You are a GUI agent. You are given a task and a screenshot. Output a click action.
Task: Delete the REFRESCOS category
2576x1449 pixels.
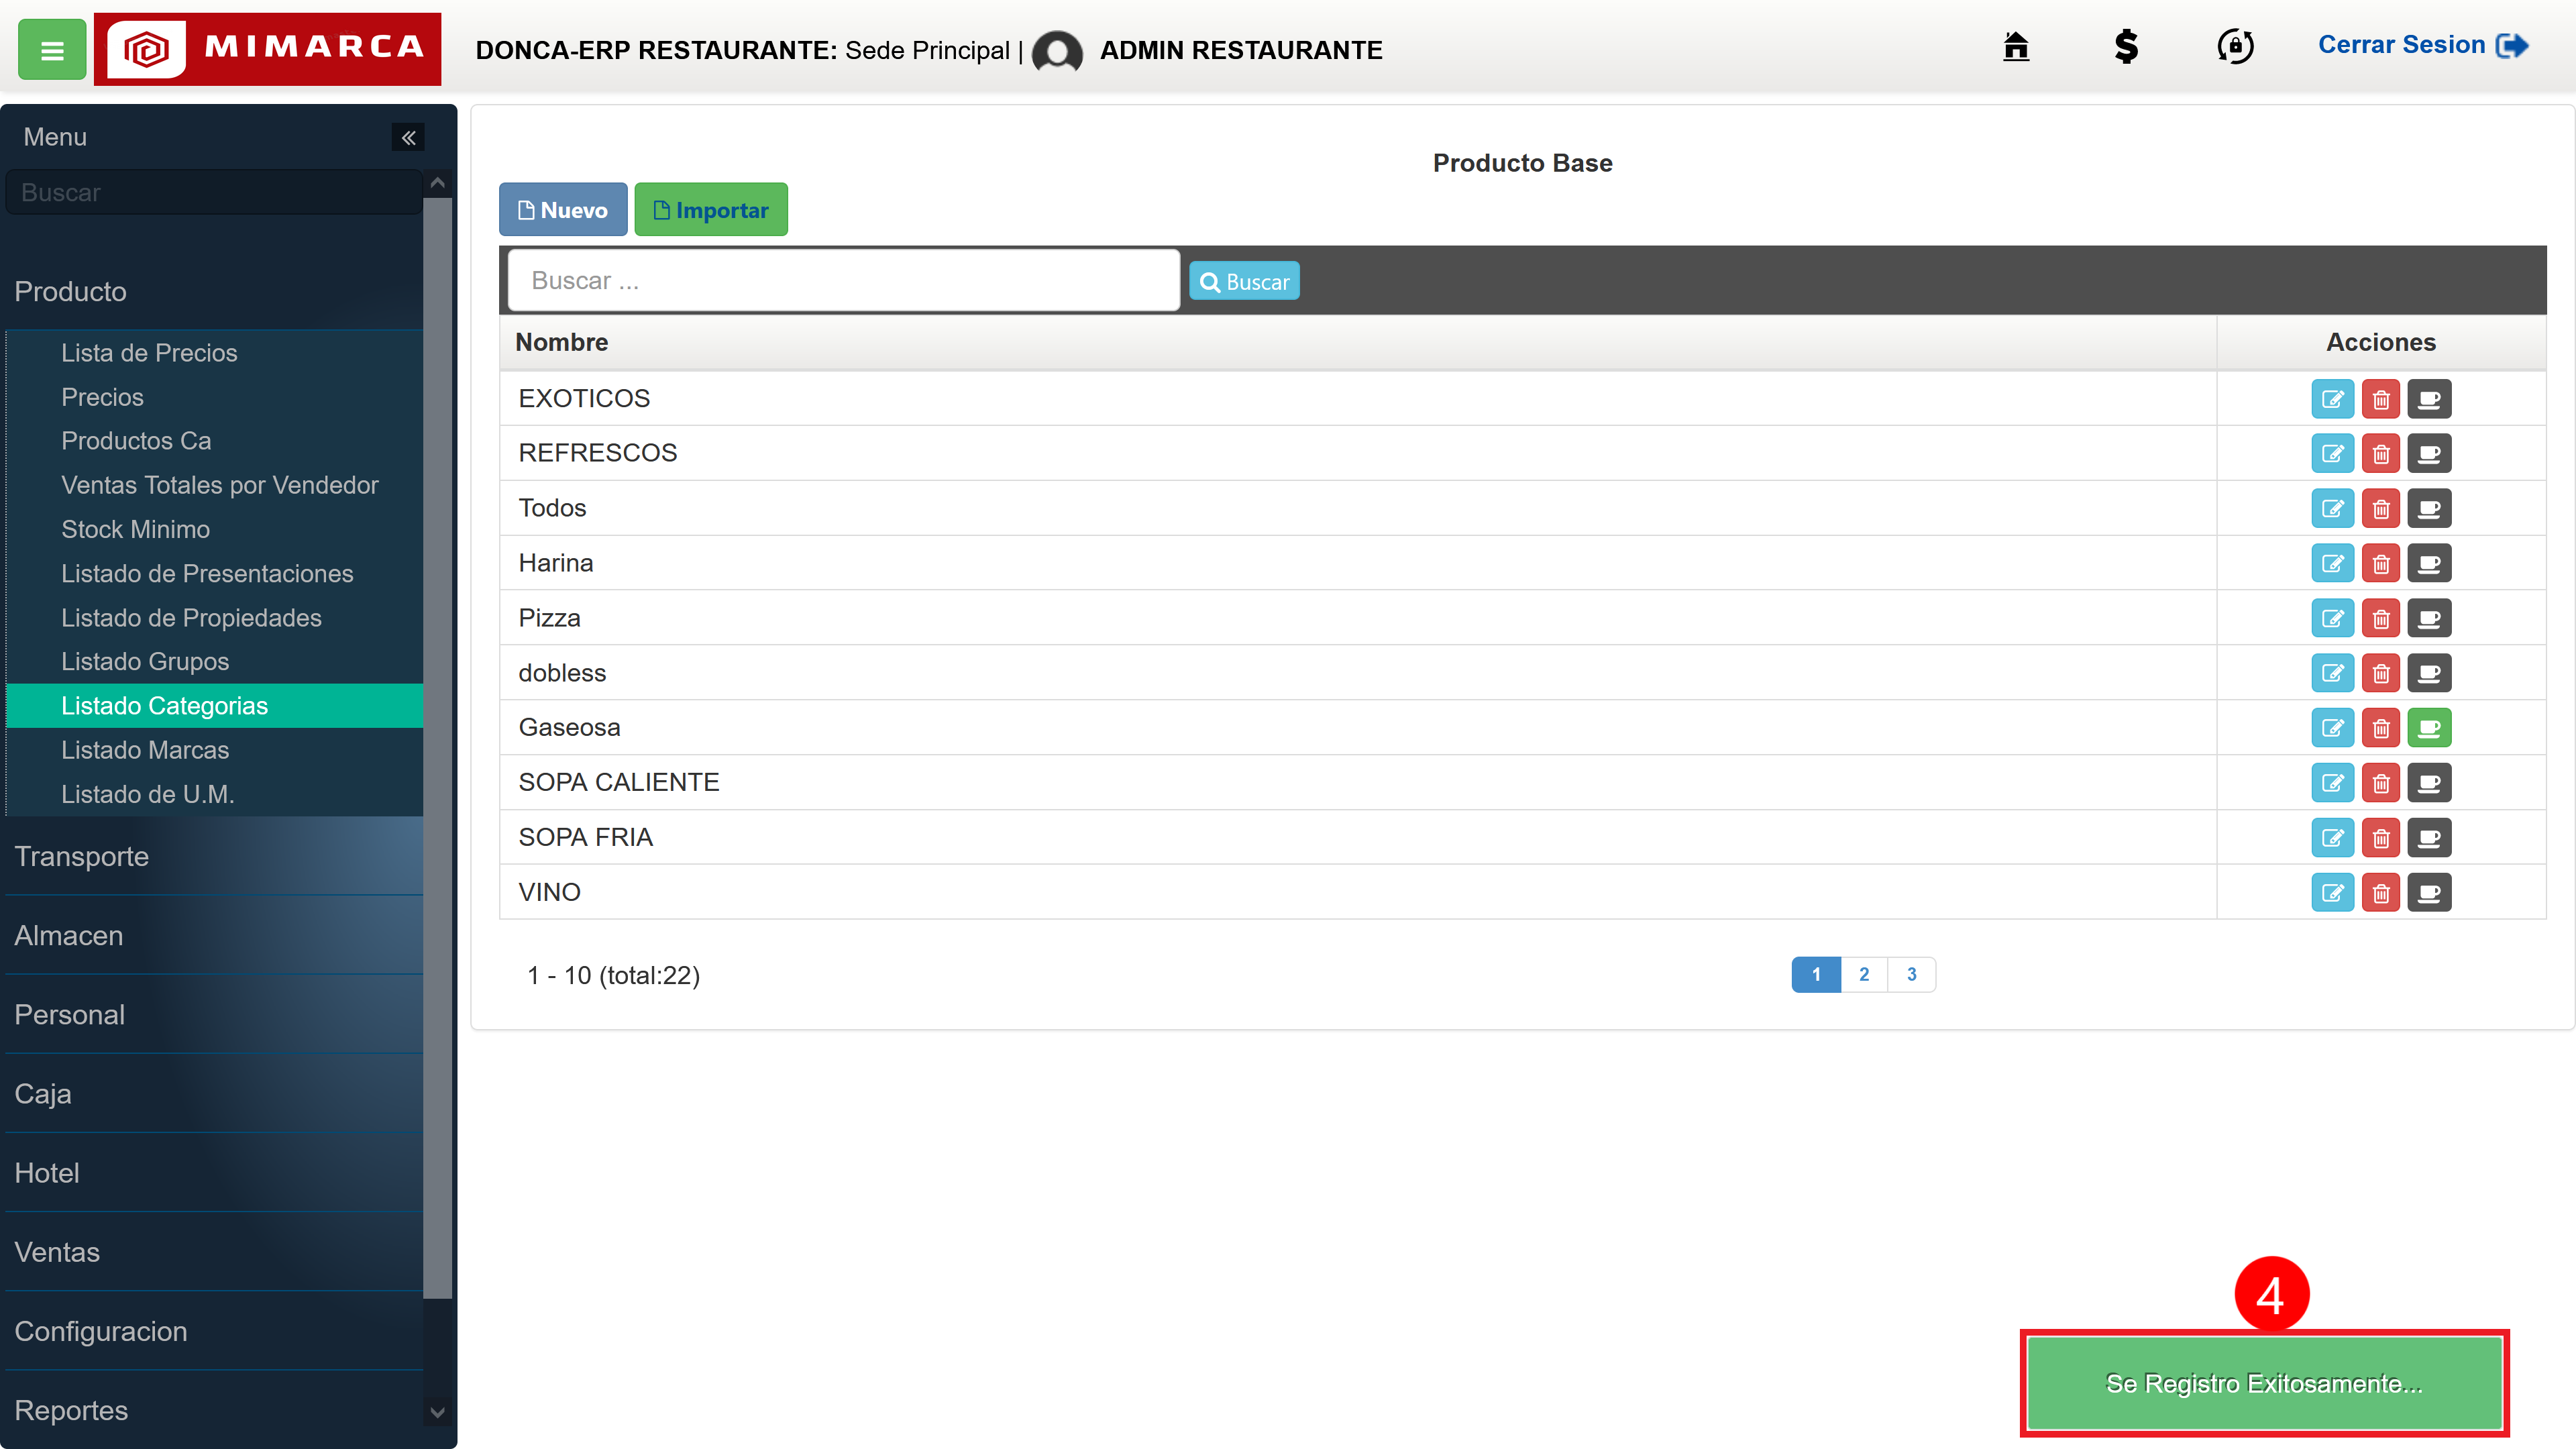click(x=2381, y=454)
